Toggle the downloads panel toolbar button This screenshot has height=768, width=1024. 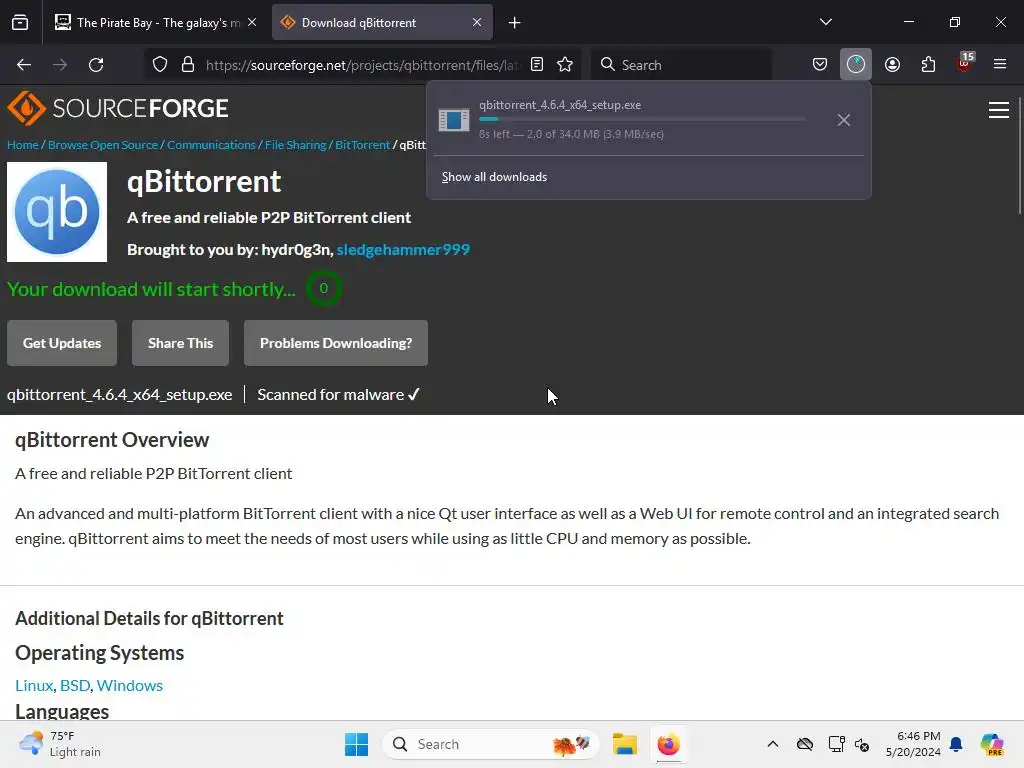tap(856, 65)
